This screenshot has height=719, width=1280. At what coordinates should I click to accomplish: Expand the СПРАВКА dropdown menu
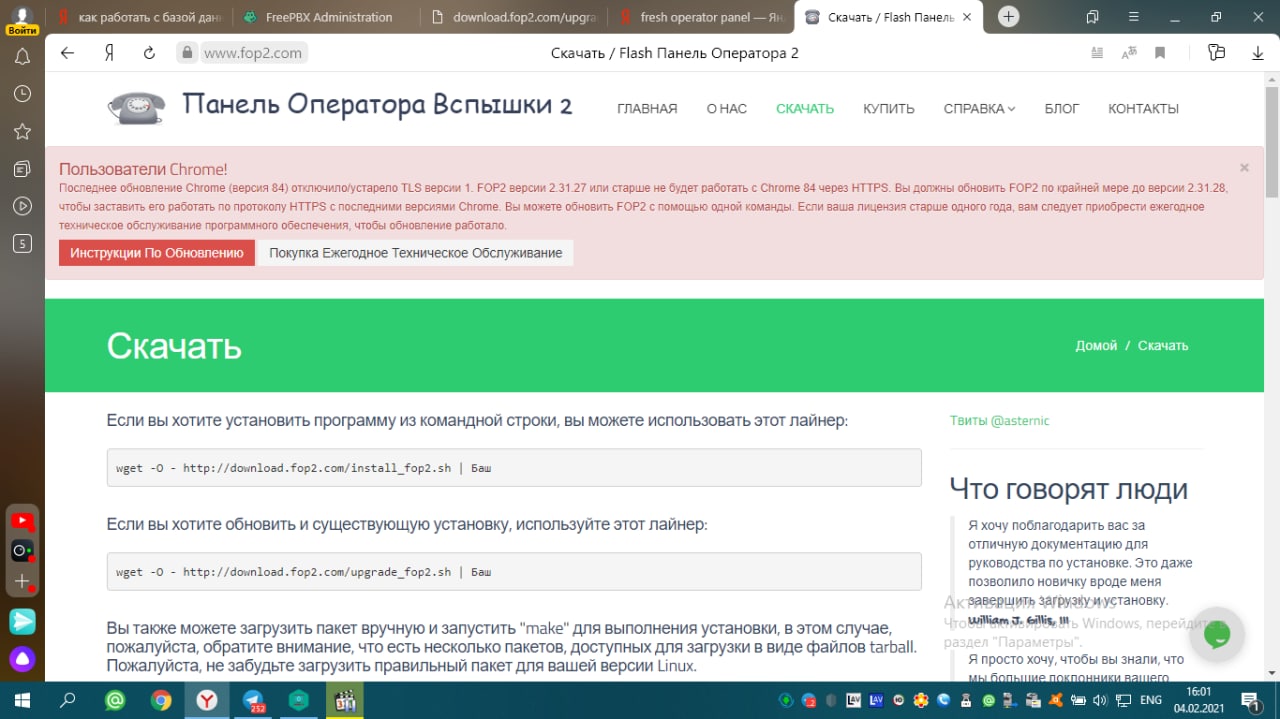click(979, 109)
